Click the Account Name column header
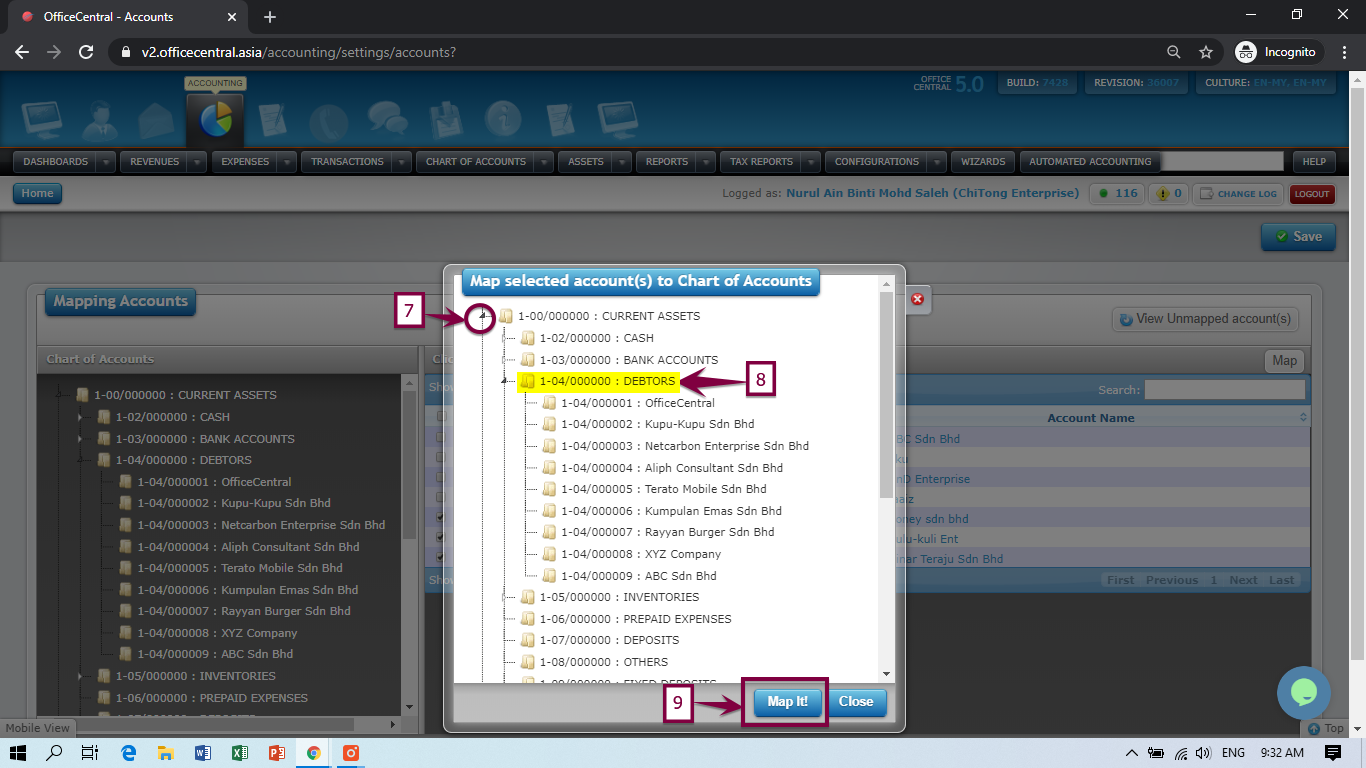Screen dimensions: 1366x768 tap(1091, 418)
